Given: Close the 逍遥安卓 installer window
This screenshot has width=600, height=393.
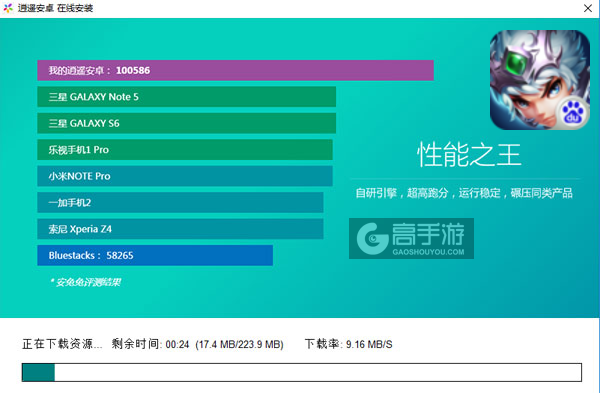Looking at the screenshot, I should pyautogui.click(x=588, y=8).
